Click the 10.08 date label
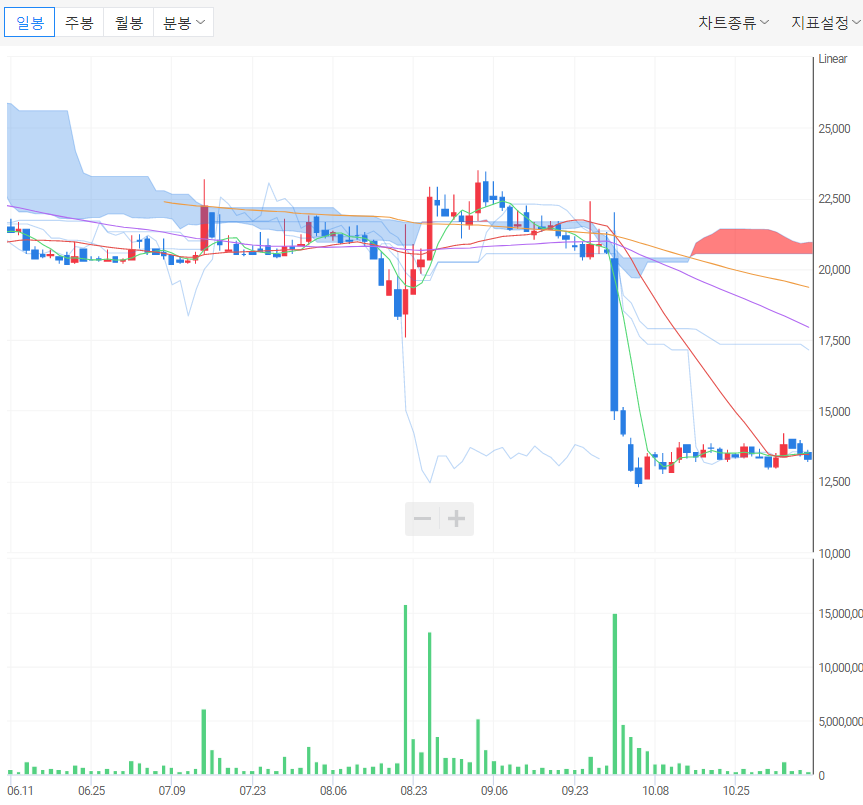863x805 pixels. 656,791
